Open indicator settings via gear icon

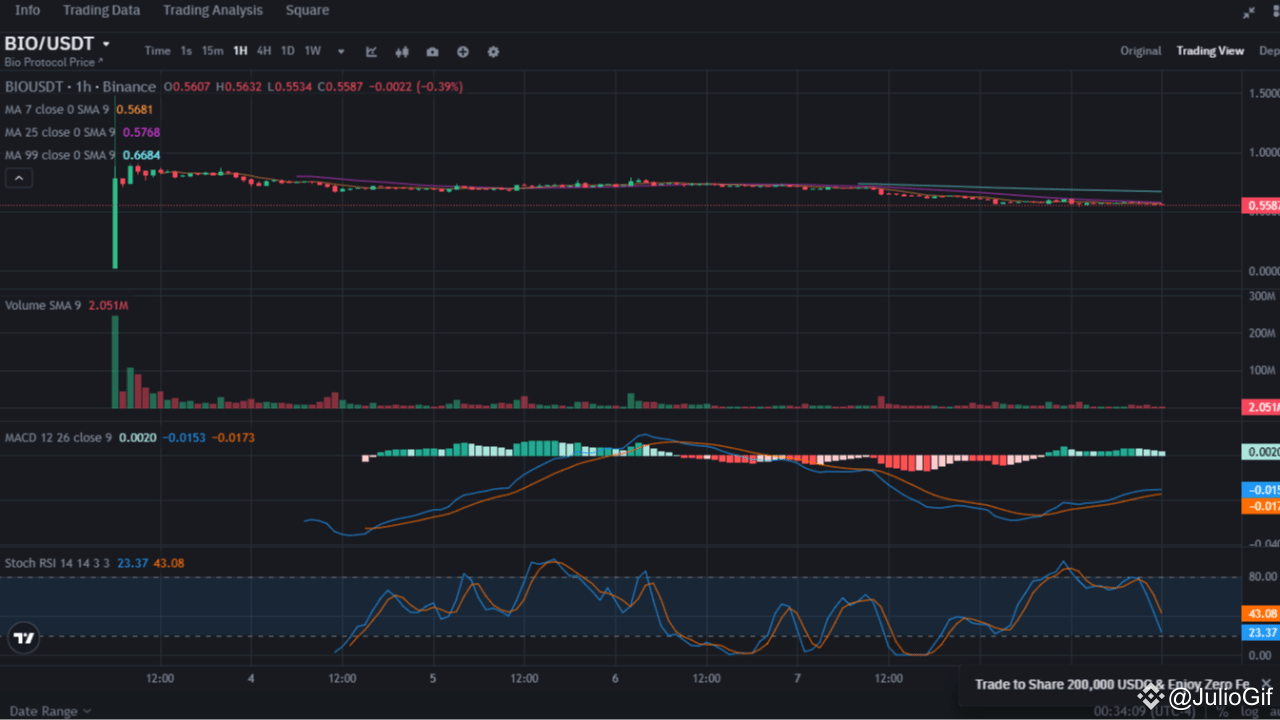pos(492,51)
